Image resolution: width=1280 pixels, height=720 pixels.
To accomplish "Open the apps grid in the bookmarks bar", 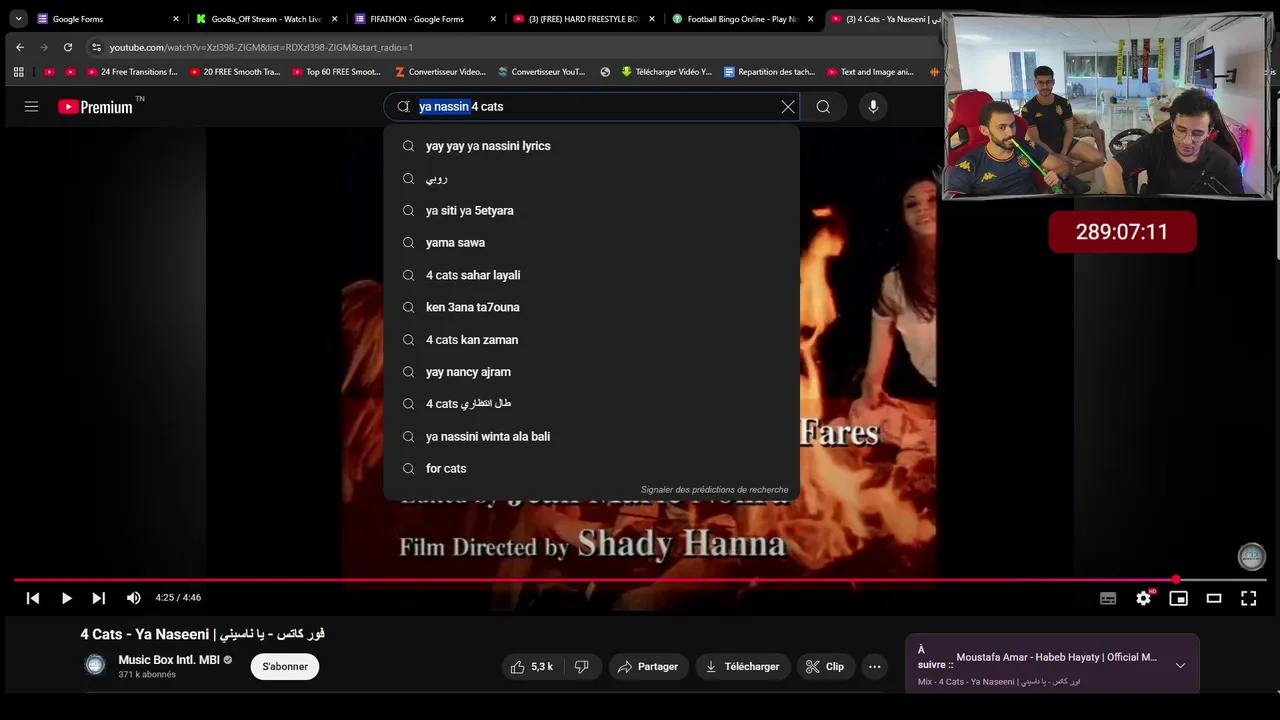I will pos(18,72).
